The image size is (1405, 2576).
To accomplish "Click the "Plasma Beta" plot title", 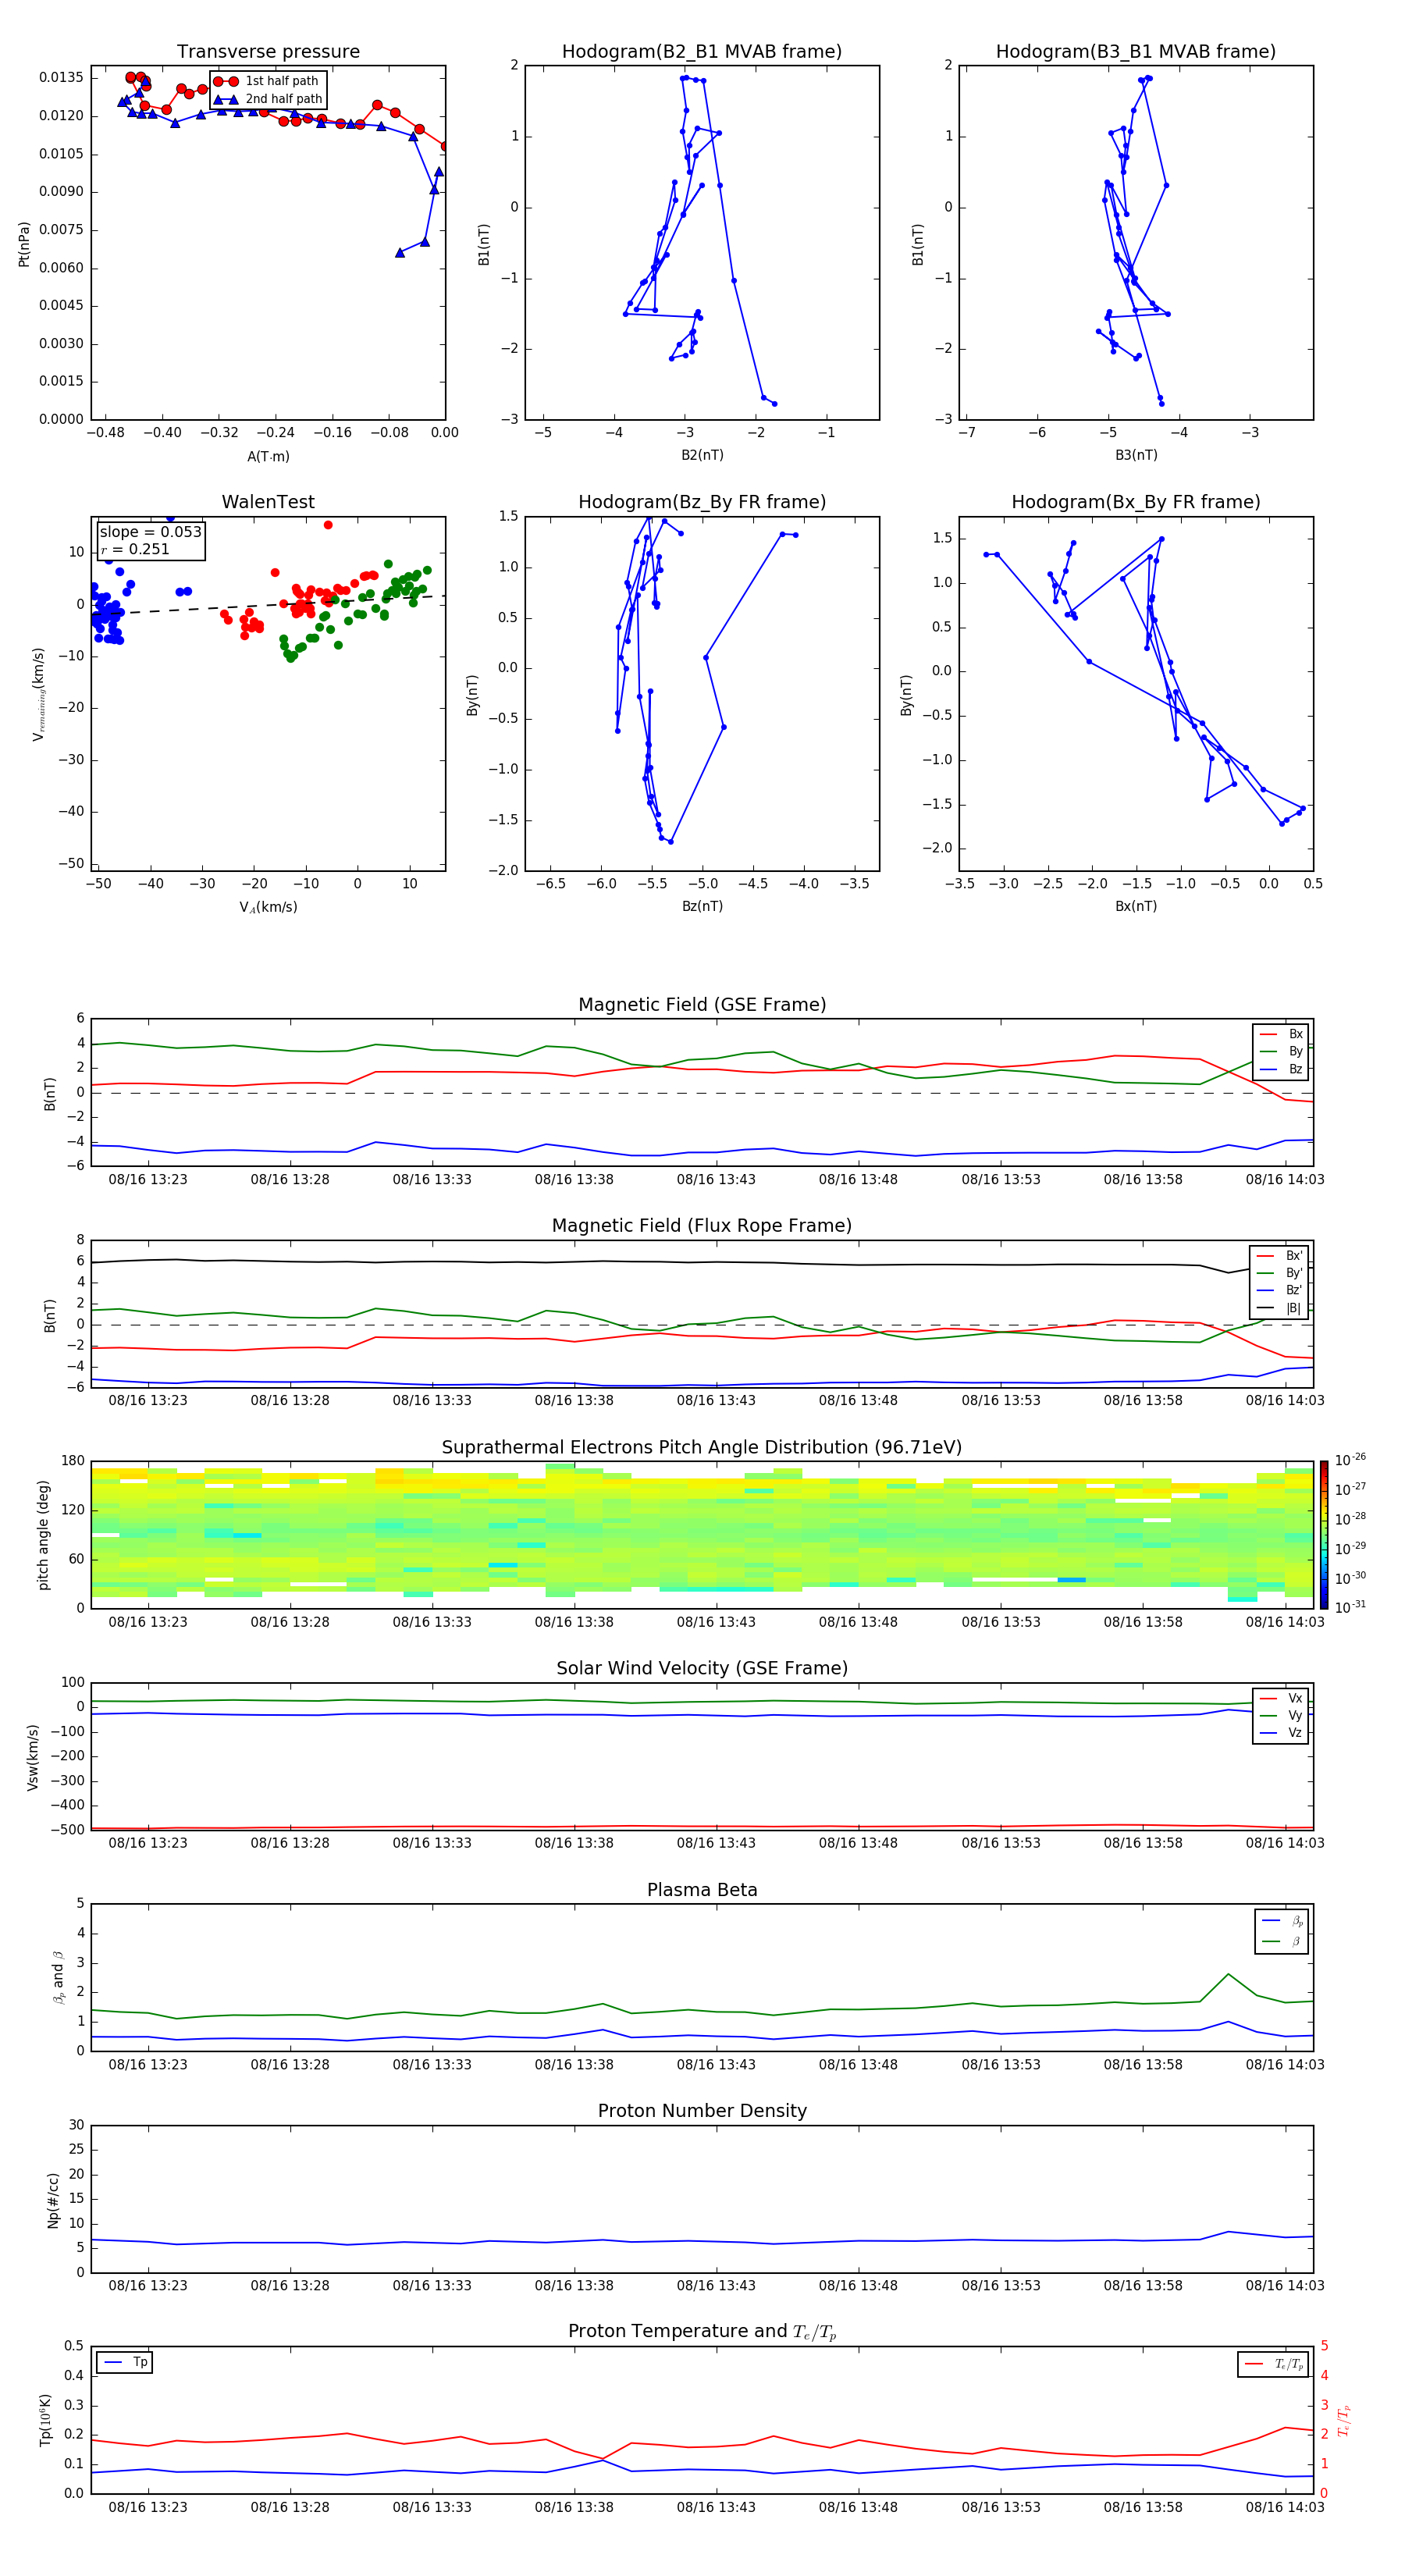I will point(702,1891).
